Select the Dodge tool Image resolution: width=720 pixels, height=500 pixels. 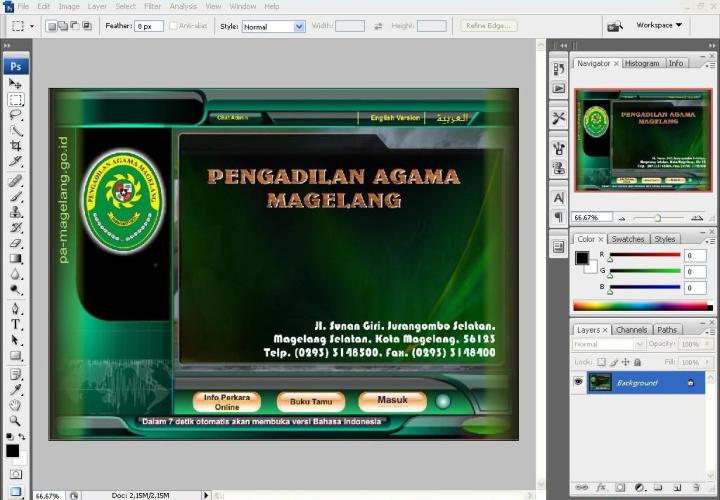[x=15, y=290]
